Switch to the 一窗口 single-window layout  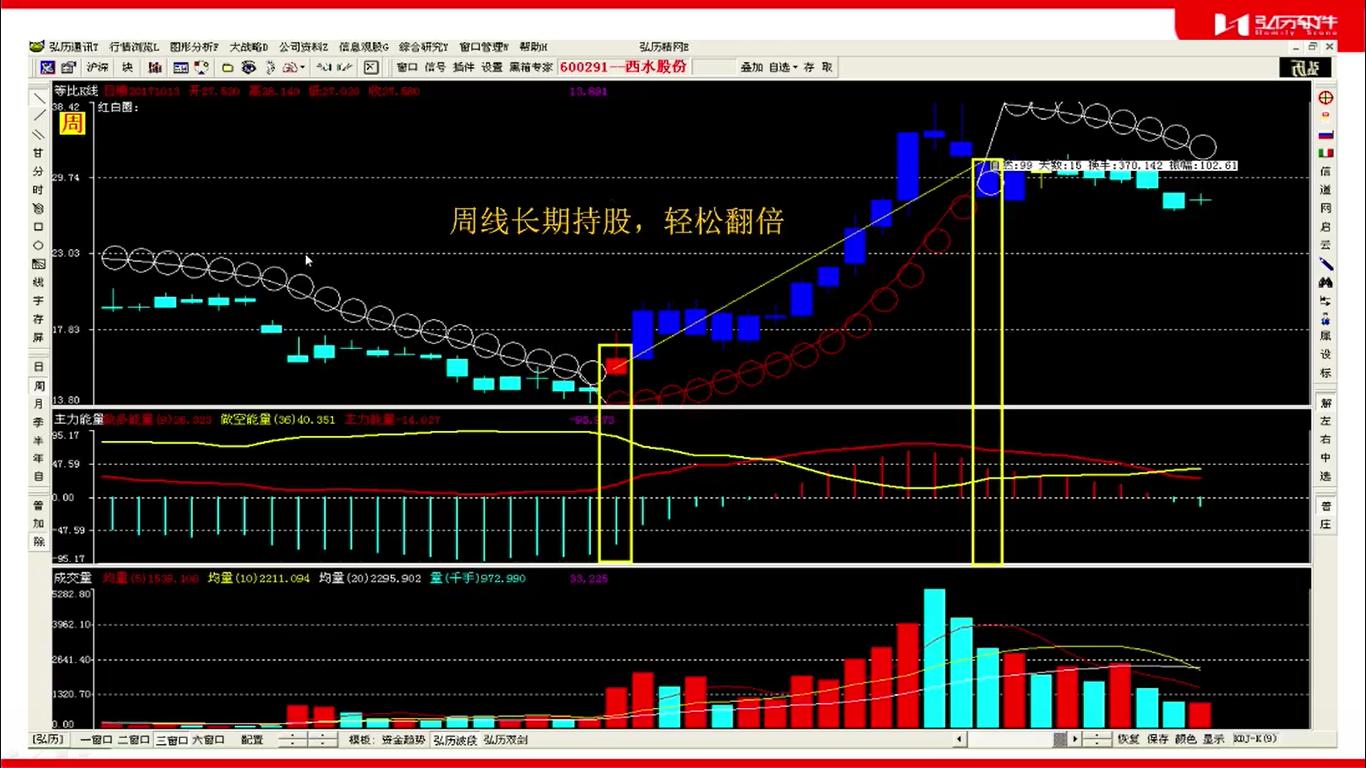(x=97, y=740)
